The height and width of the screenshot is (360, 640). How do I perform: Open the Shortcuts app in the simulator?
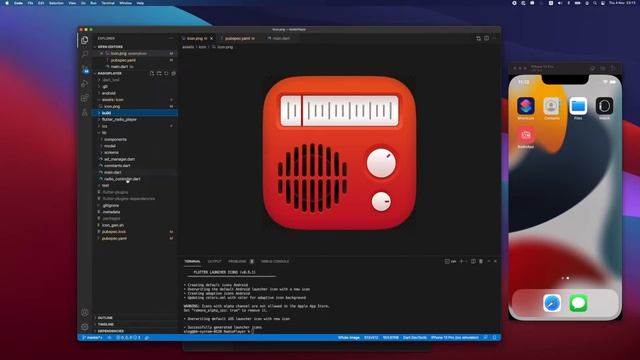click(x=526, y=106)
